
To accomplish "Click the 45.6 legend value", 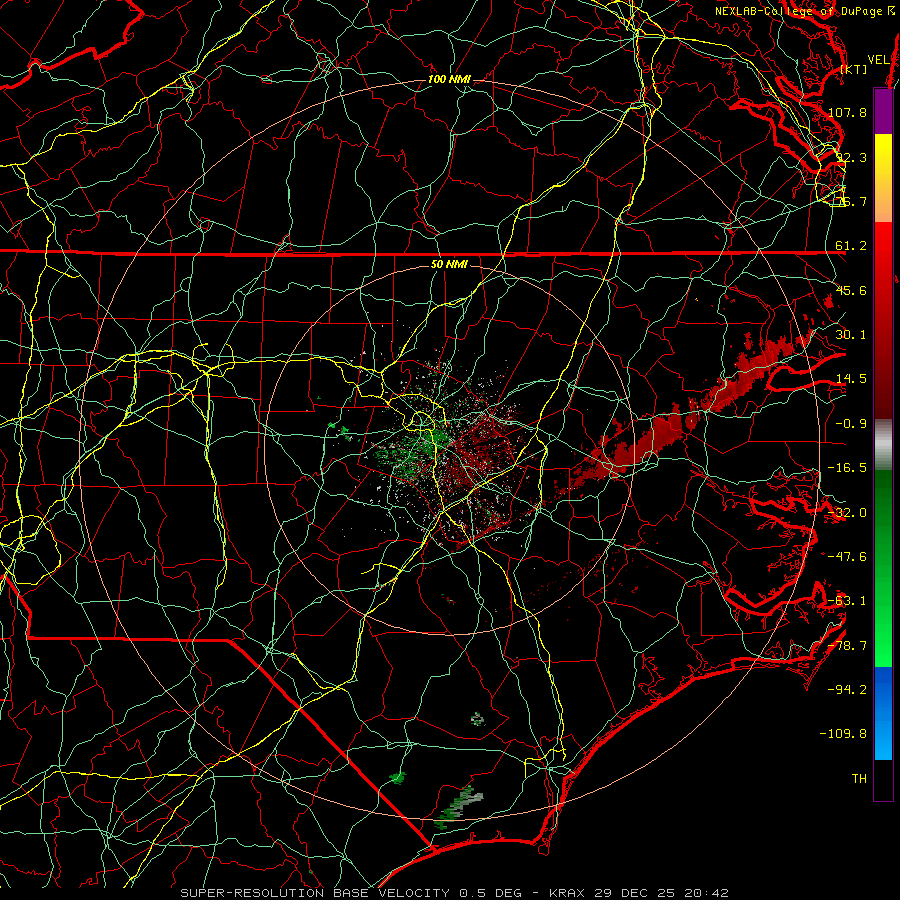I will point(851,290).
